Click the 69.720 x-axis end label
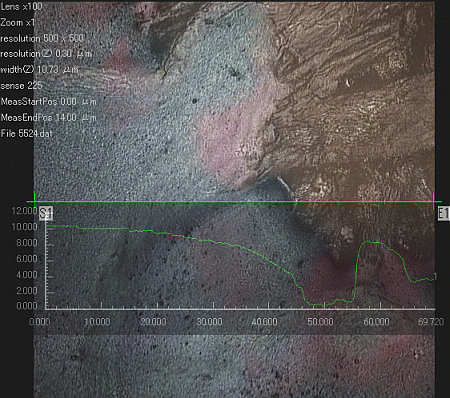450x398 pixels. tap(431, 322)
